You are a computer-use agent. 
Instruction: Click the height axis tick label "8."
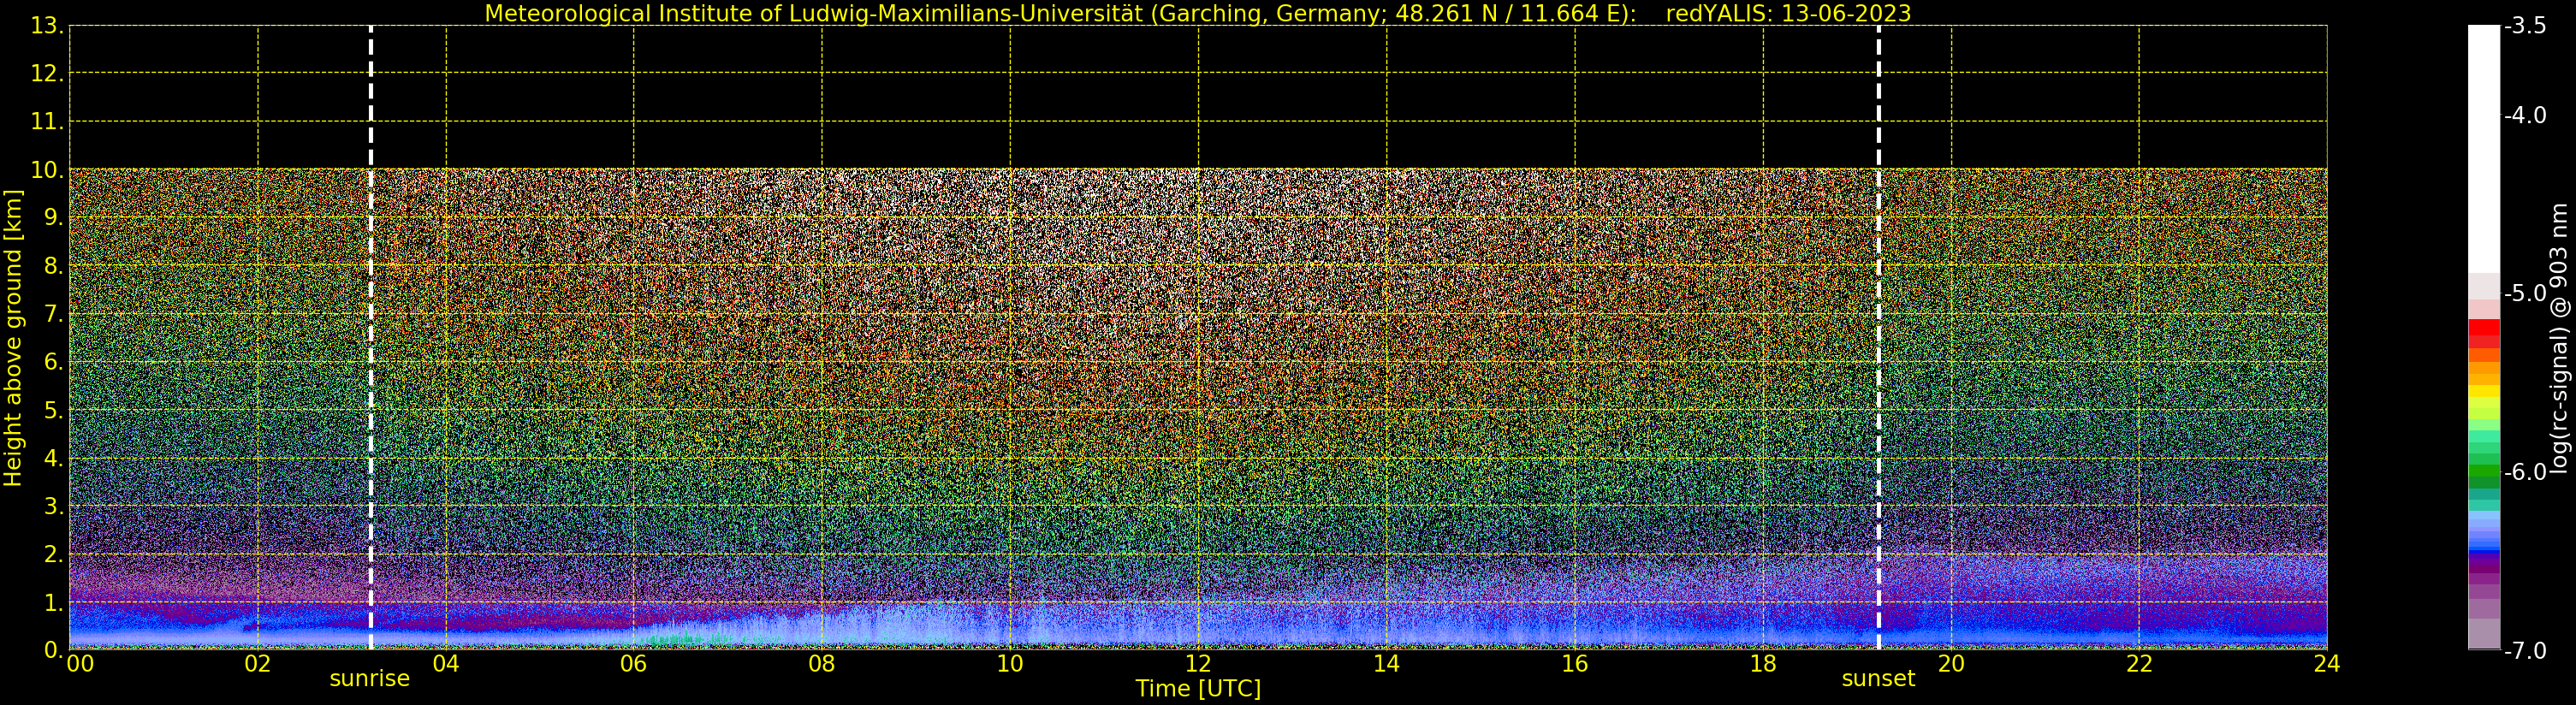[53, 266]
